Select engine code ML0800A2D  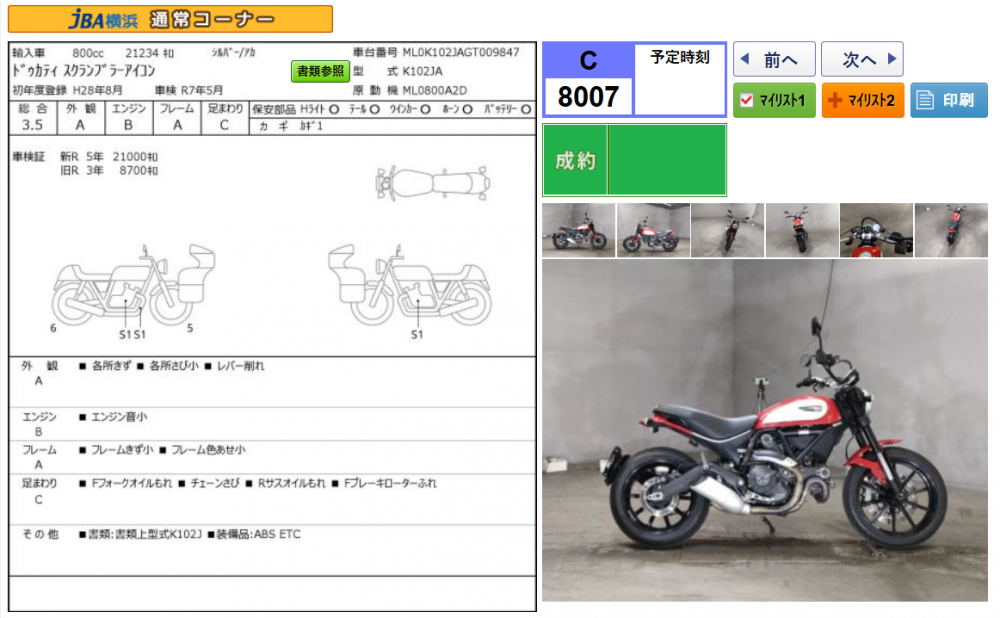[435, 91]
